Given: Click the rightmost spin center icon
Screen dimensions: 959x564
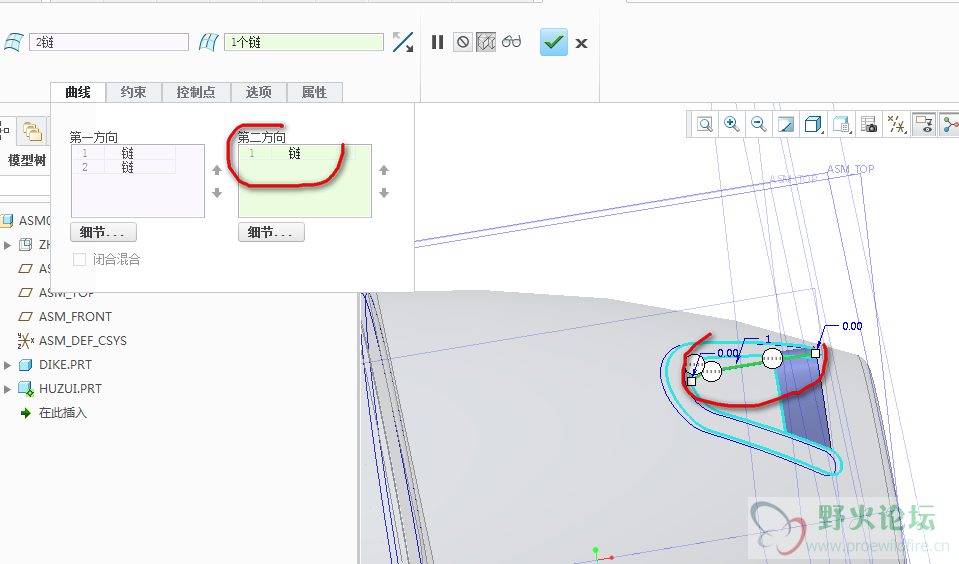Looking at the screenshot, I should pos(950,124).
